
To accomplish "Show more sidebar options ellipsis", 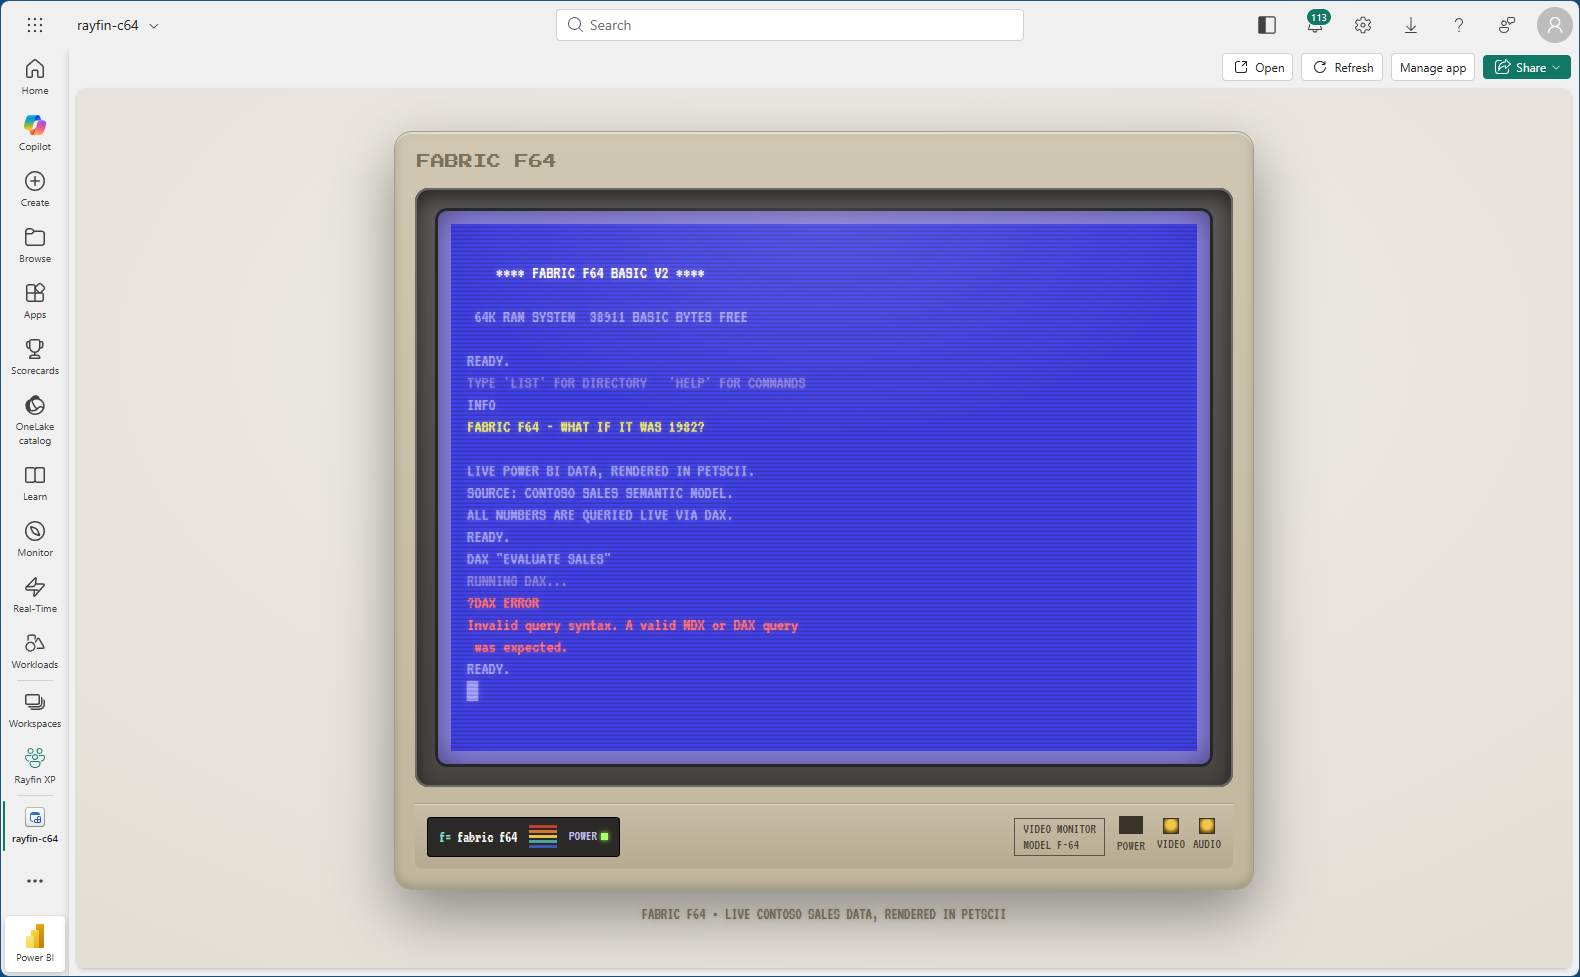I will pyautogui.click(x=35, y=881).
